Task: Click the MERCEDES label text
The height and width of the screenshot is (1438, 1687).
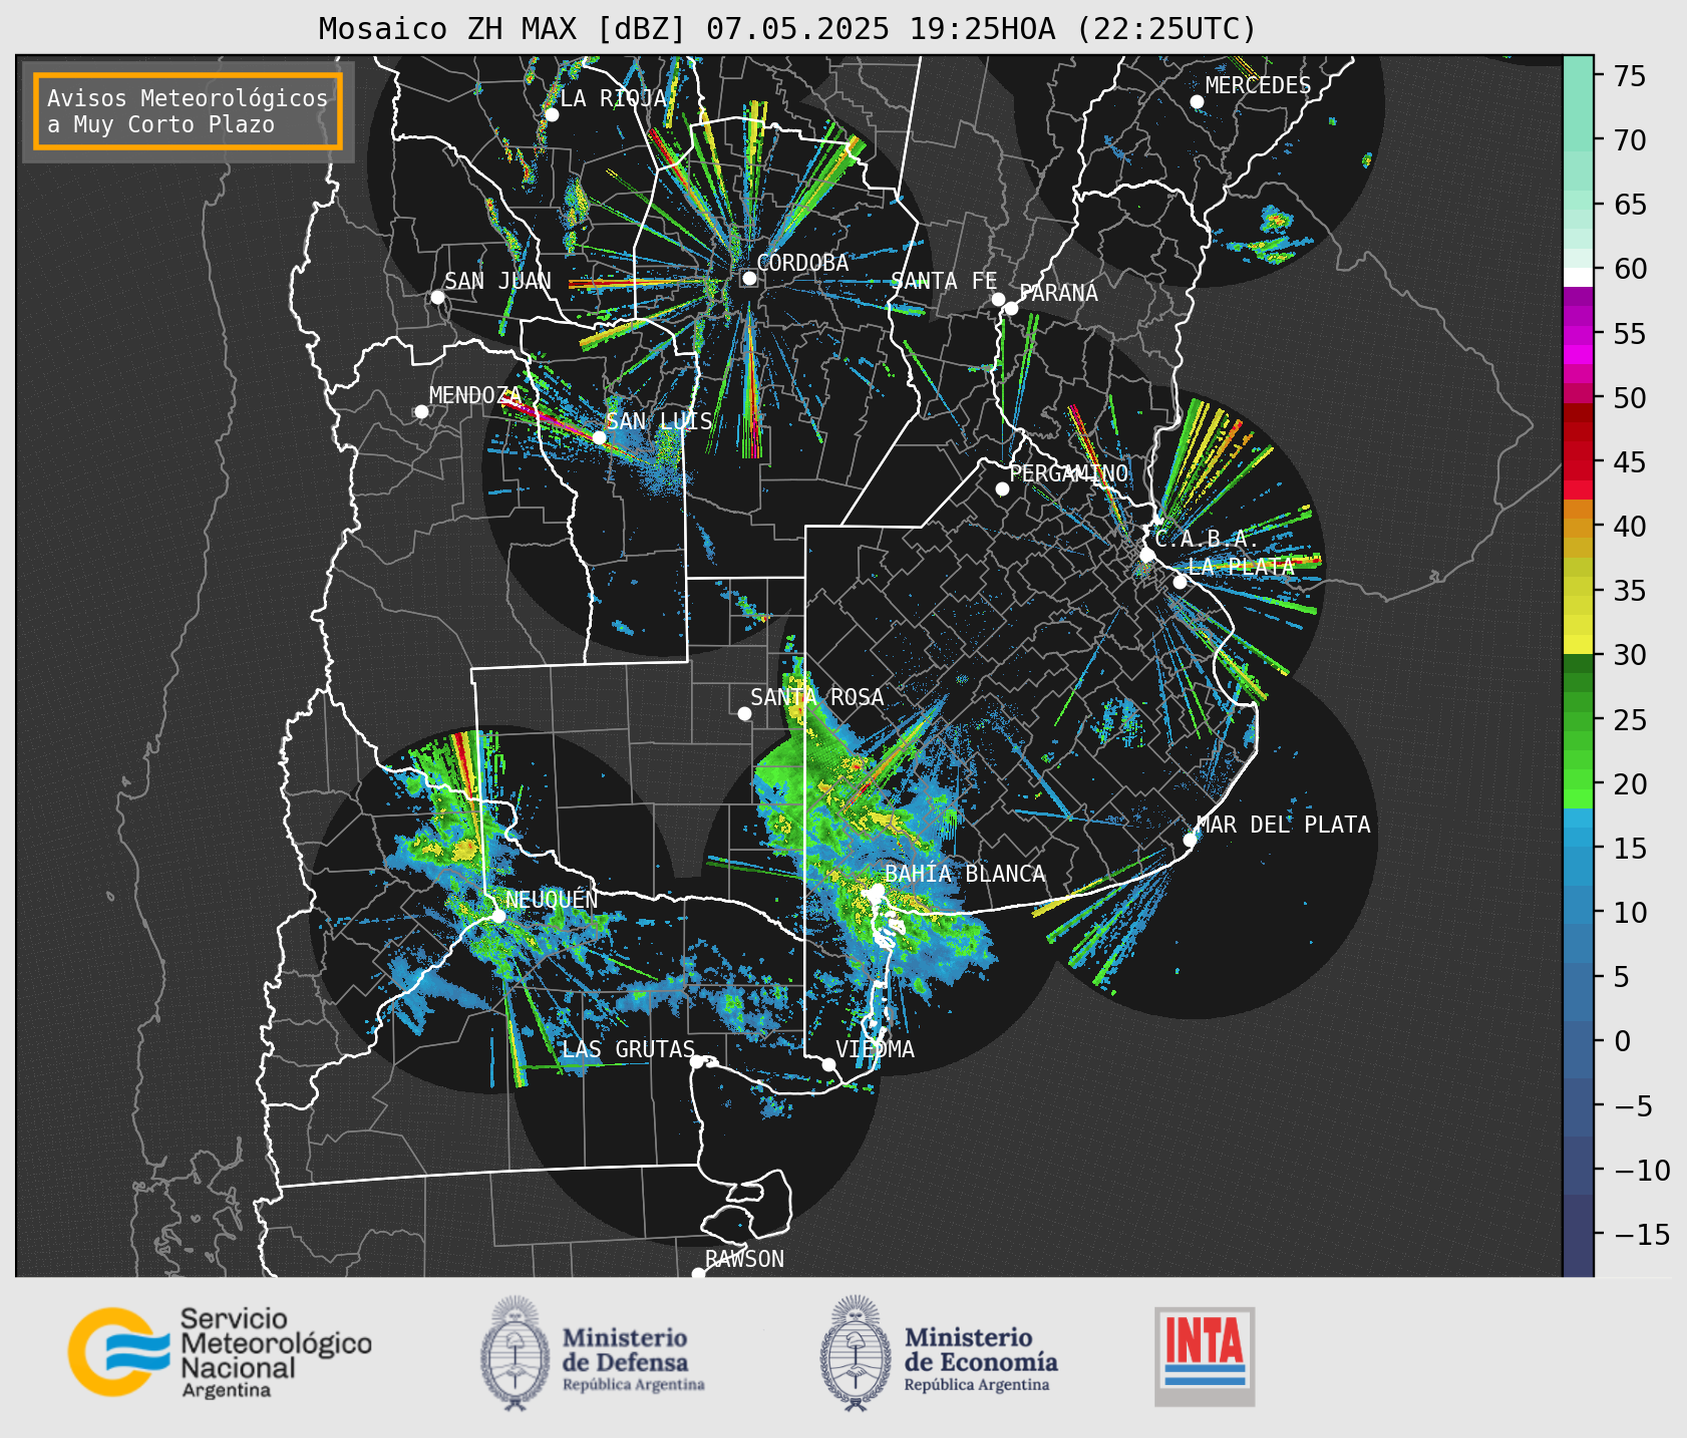Action: click(1258, 85)
